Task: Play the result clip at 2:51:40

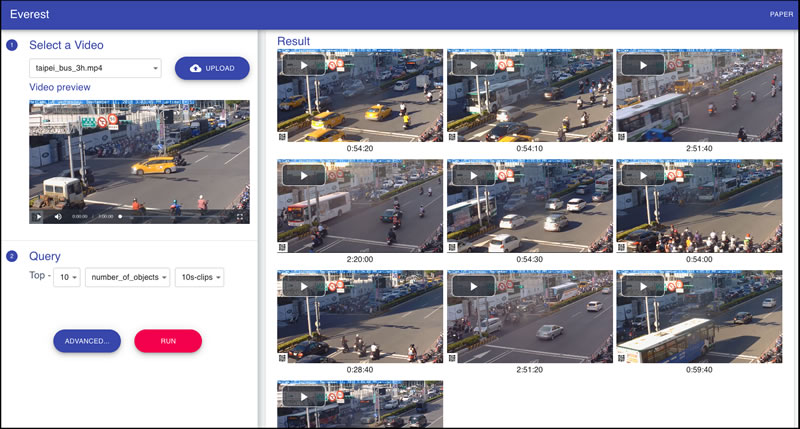Action: click(643, 66)
